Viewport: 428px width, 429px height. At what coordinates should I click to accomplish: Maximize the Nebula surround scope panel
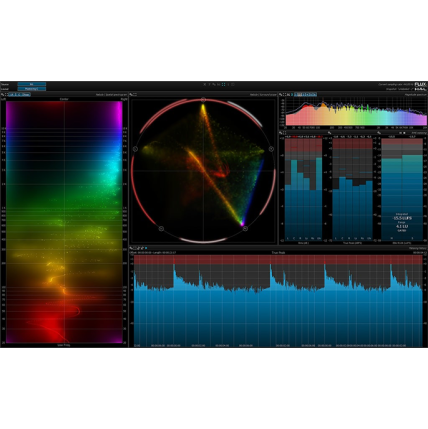tap(135, 95)
